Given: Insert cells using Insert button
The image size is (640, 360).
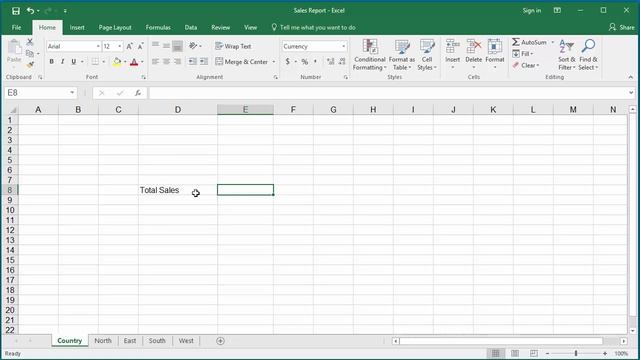Looking at the screenshot, I should tap(452, 54).
